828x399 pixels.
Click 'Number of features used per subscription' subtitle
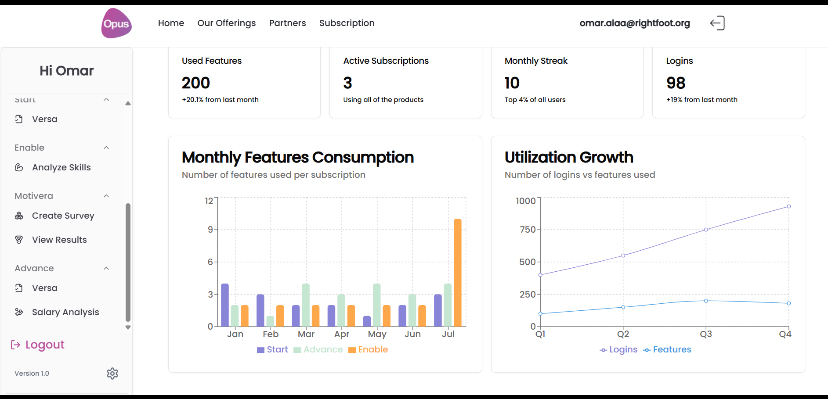coord(274,175)
